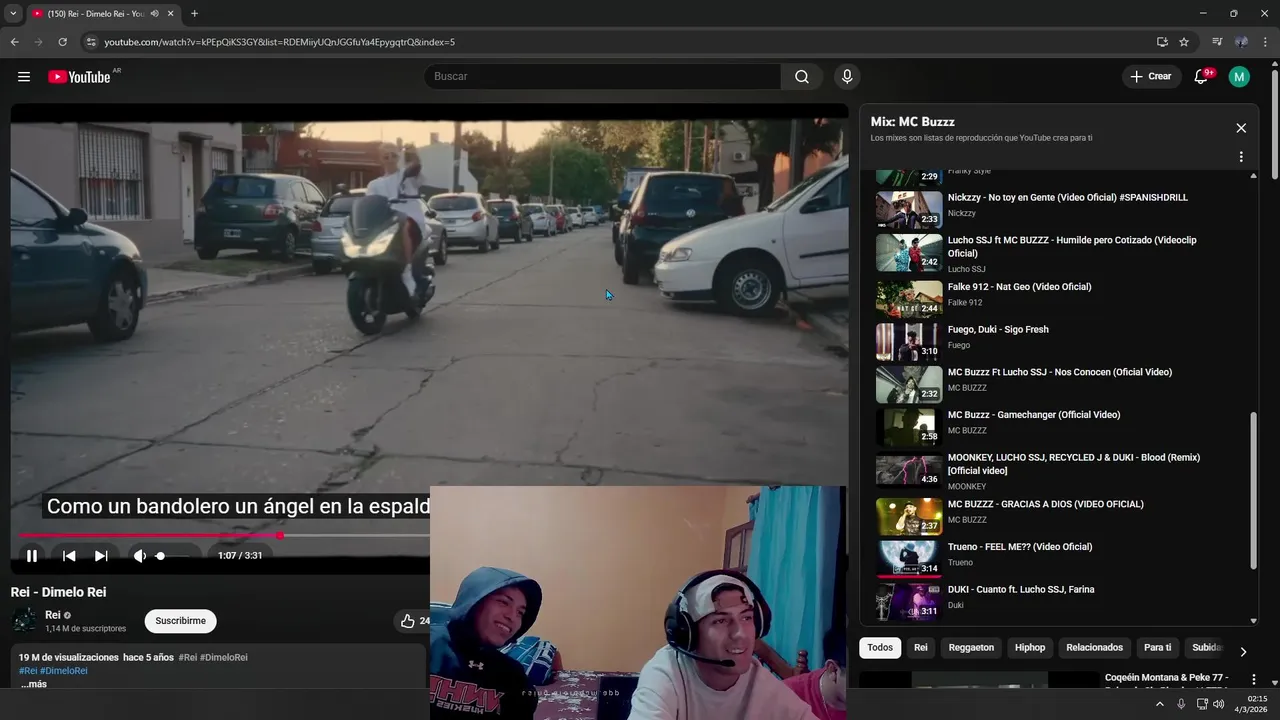Open options for Coqeéin Montana video

(x=1254, y=680)
